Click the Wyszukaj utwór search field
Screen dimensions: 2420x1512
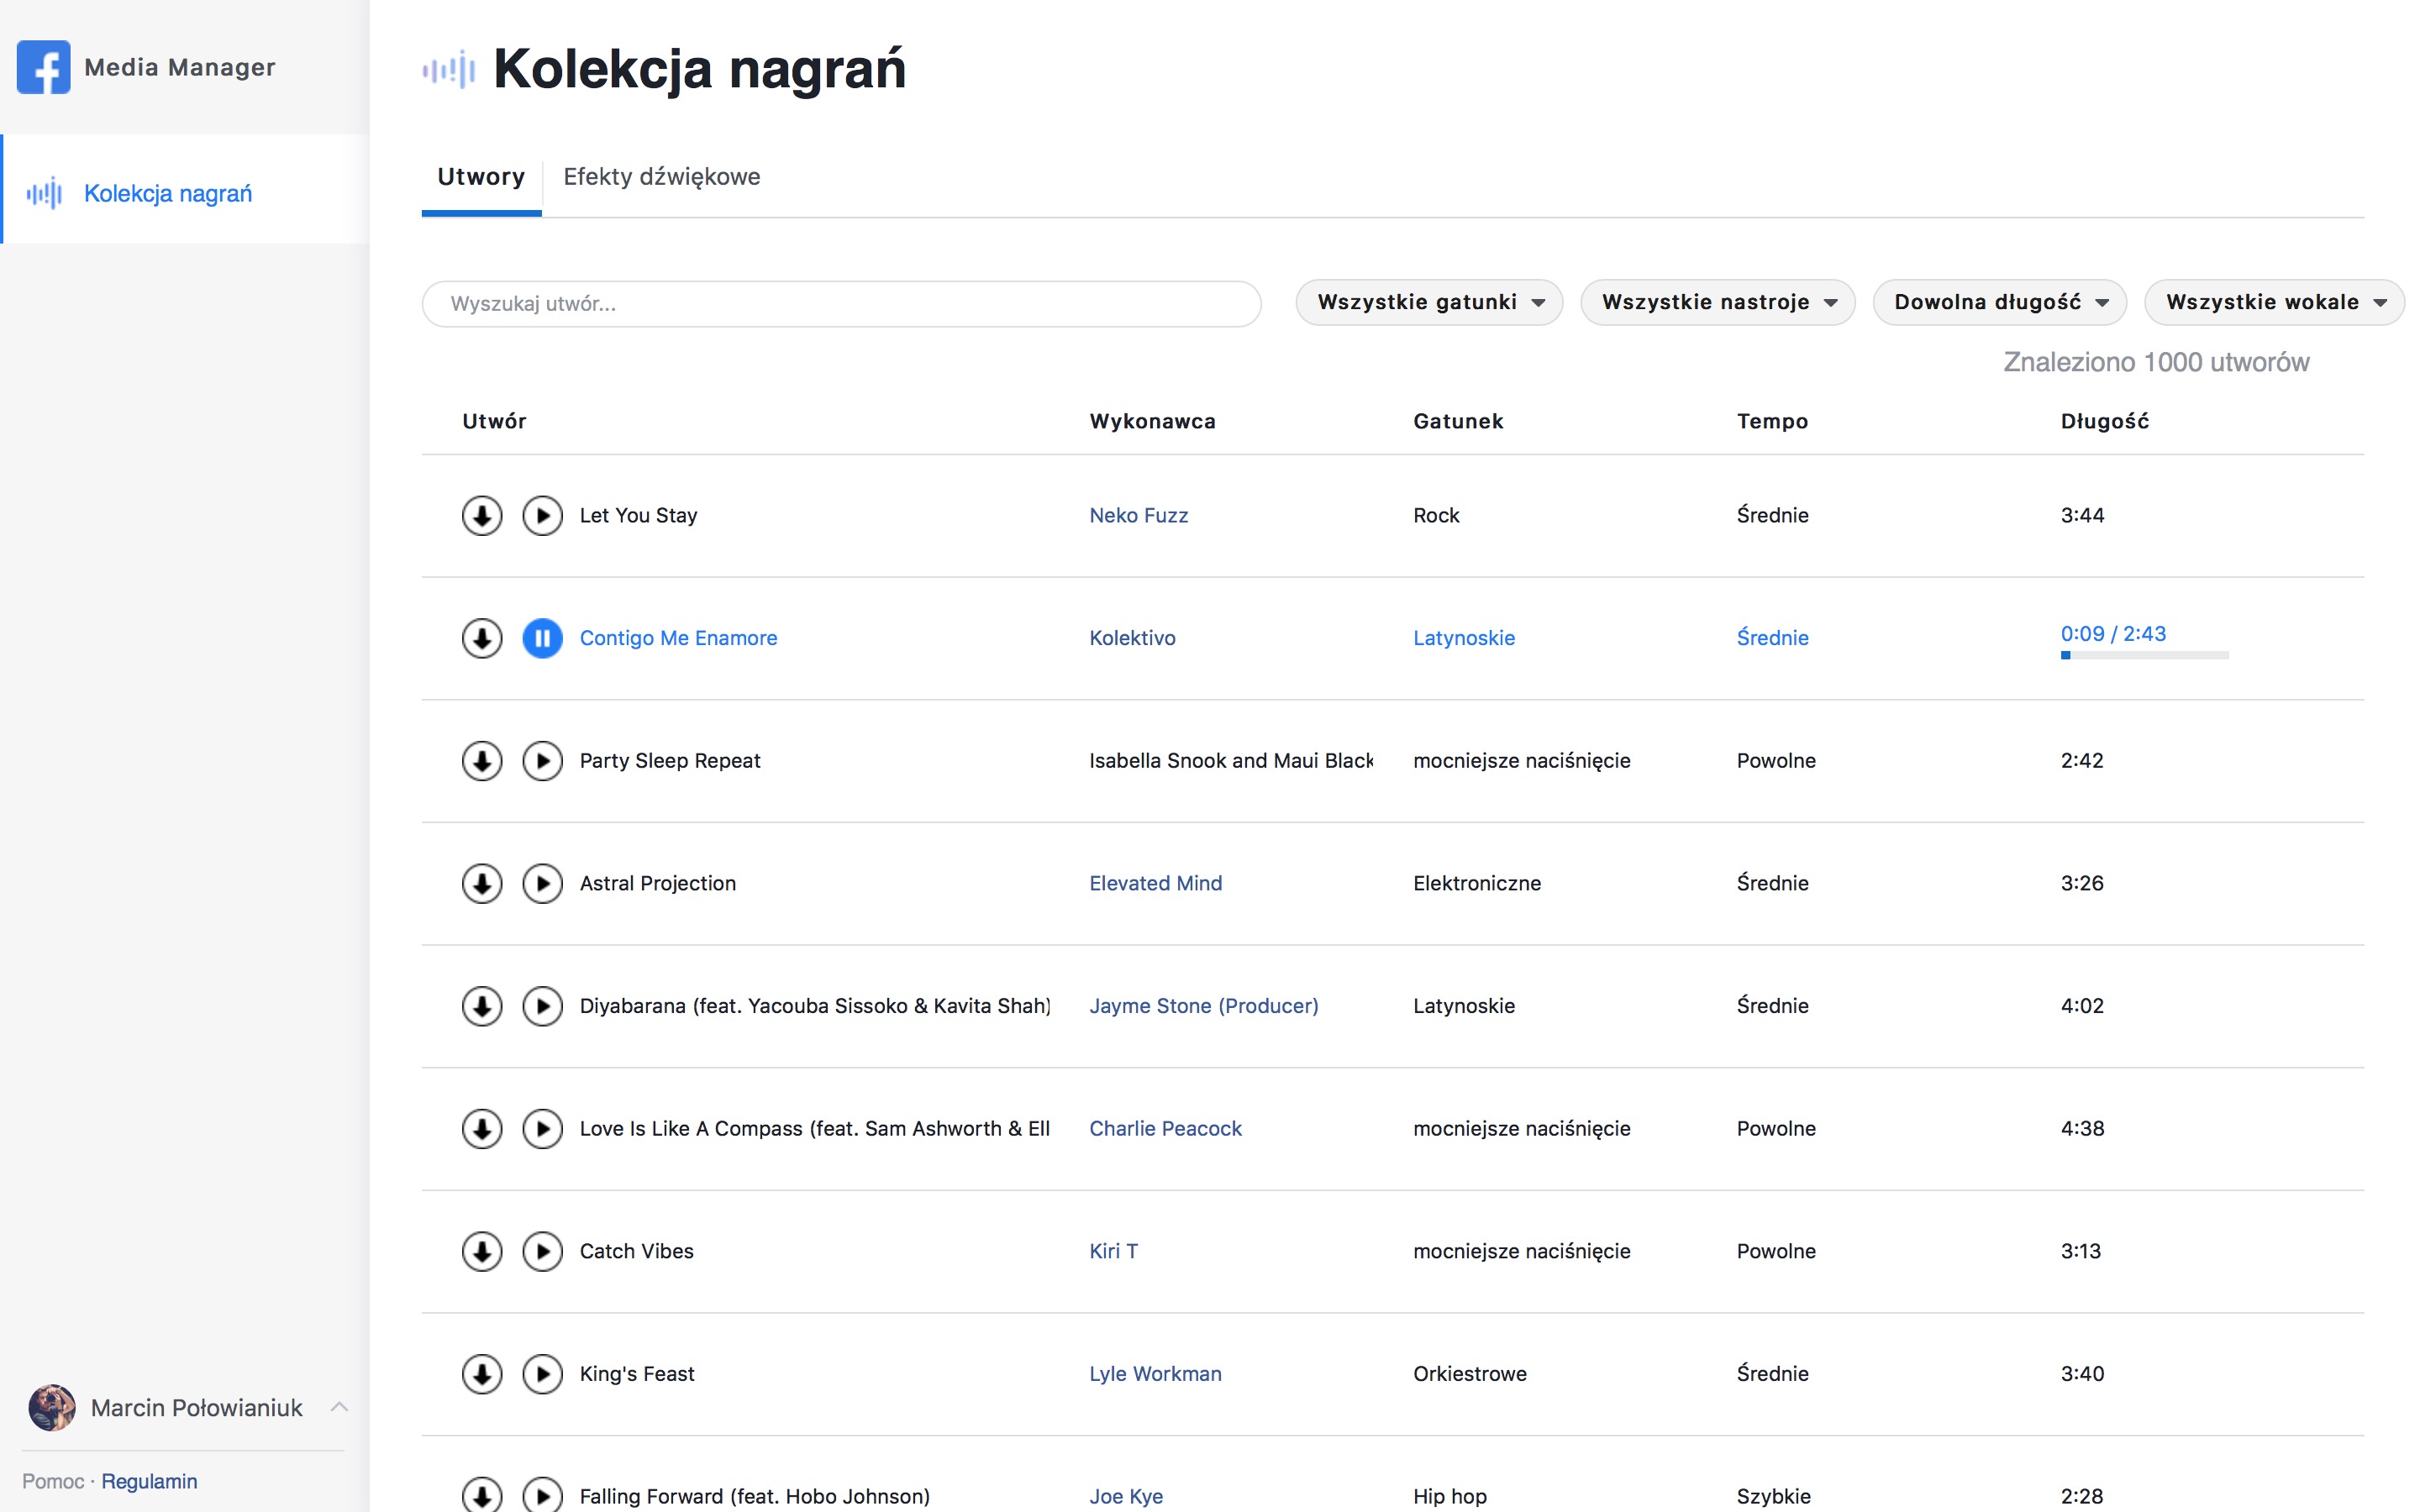pyautogui.click(x=841, y=303)
